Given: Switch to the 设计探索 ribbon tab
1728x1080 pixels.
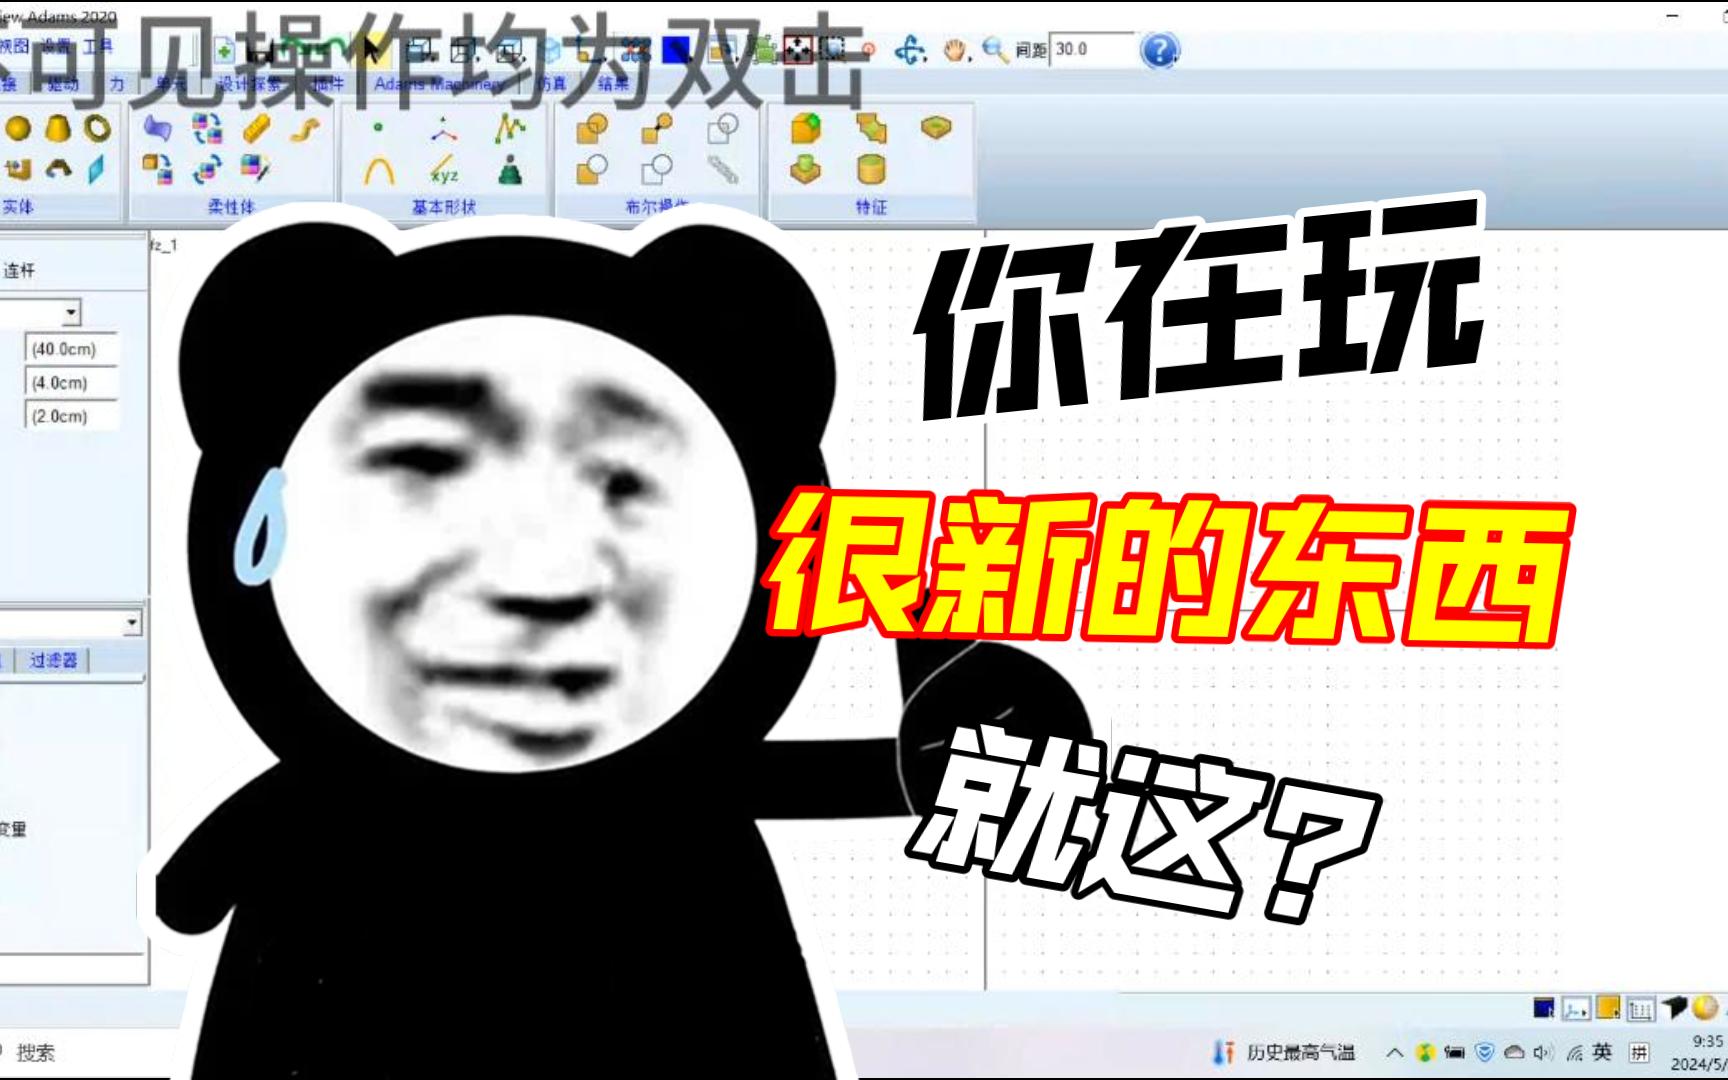Looking at the screenshot, I should pos(250,84).
